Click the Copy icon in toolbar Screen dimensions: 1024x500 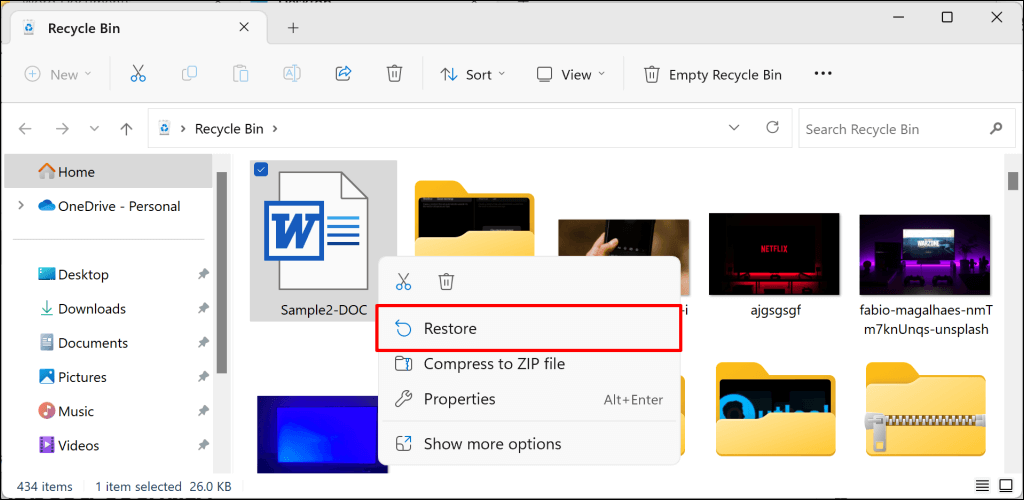[189, 74]
